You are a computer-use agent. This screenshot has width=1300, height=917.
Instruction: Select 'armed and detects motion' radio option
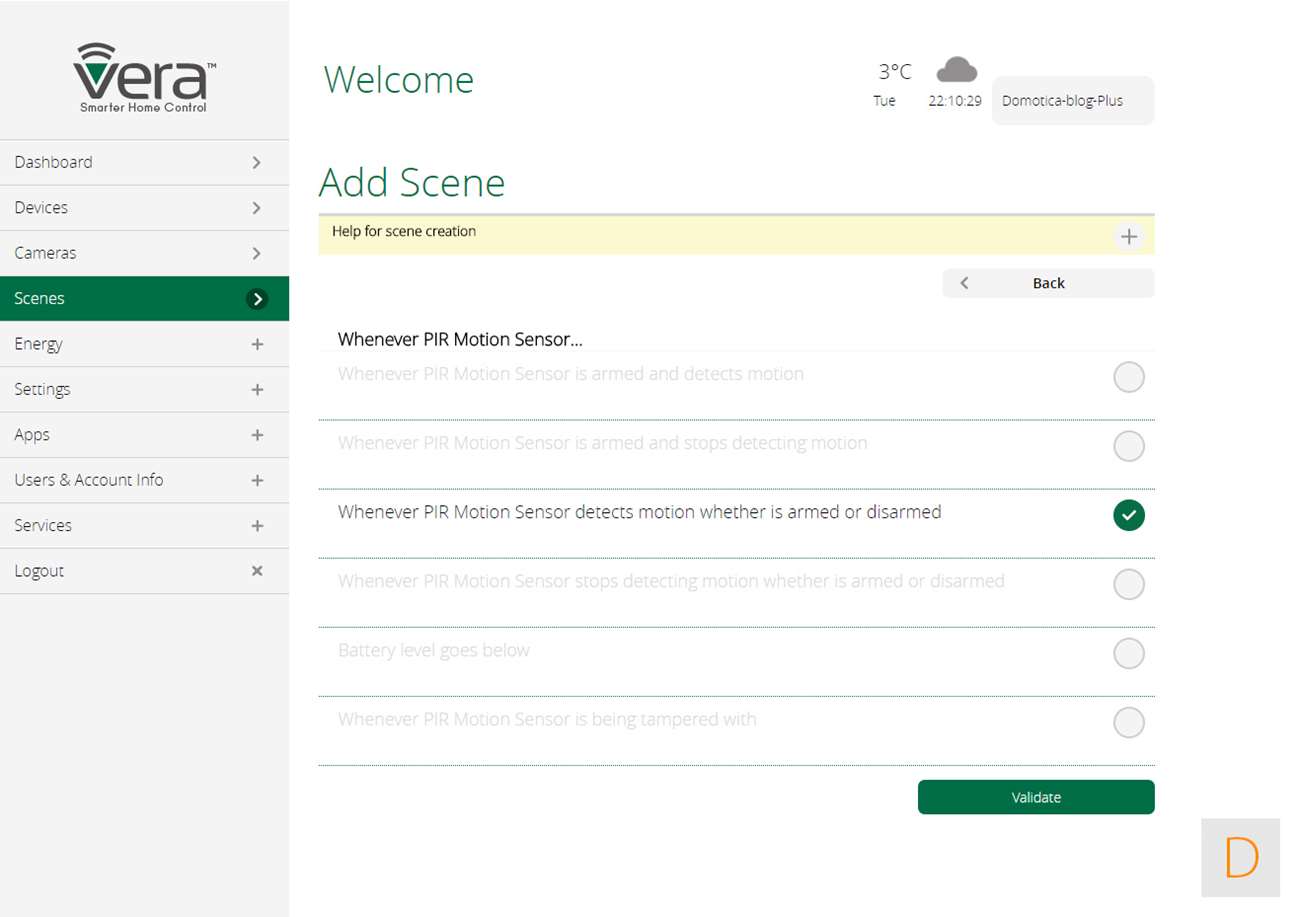click(1128, 377)
